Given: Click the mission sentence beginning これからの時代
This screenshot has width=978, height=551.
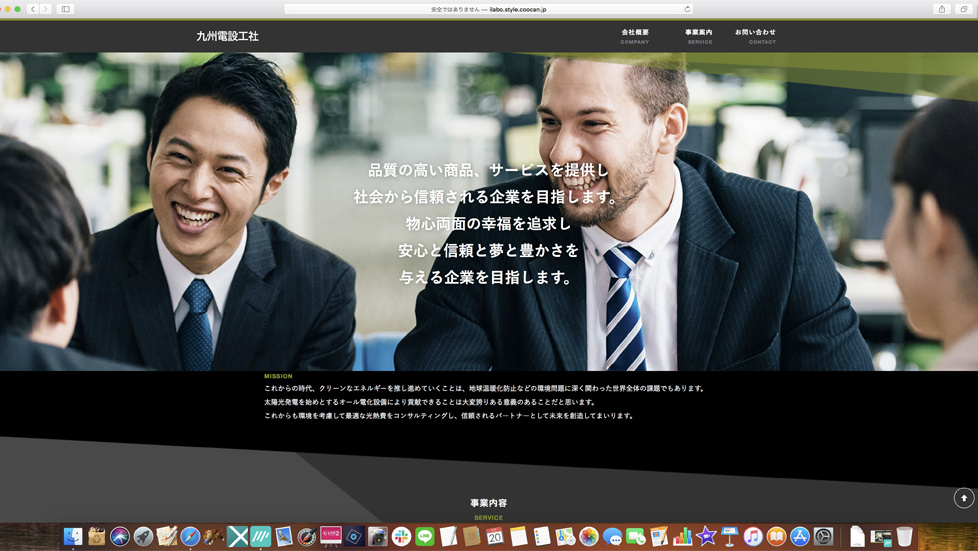Looking at the screenshot, I should coord(484,388).
